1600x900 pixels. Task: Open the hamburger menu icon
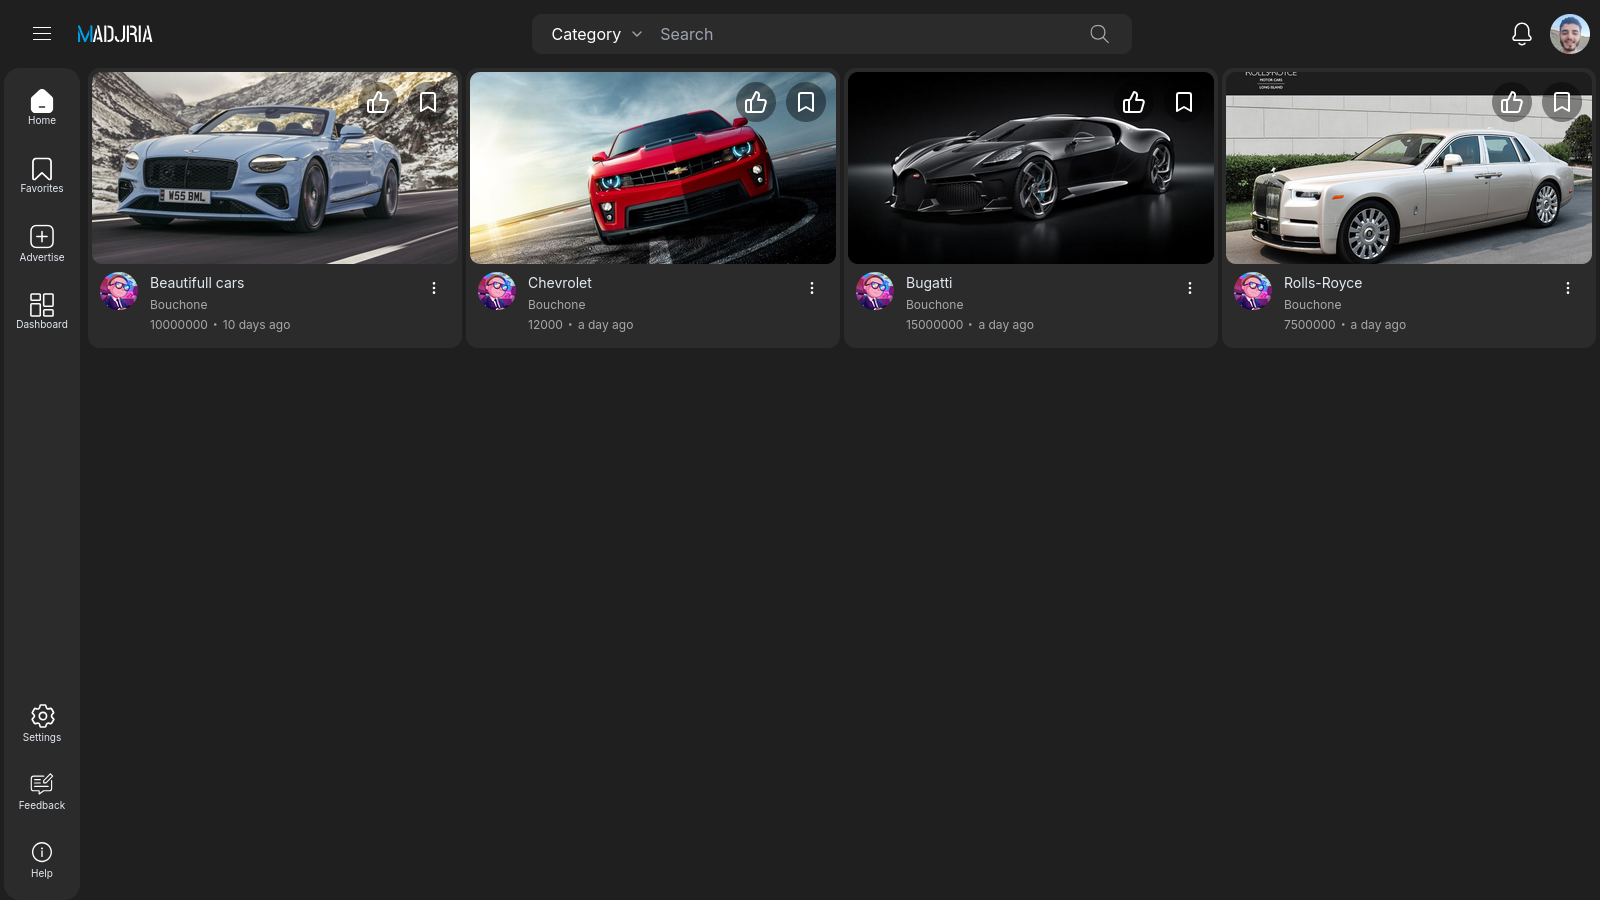42,34
